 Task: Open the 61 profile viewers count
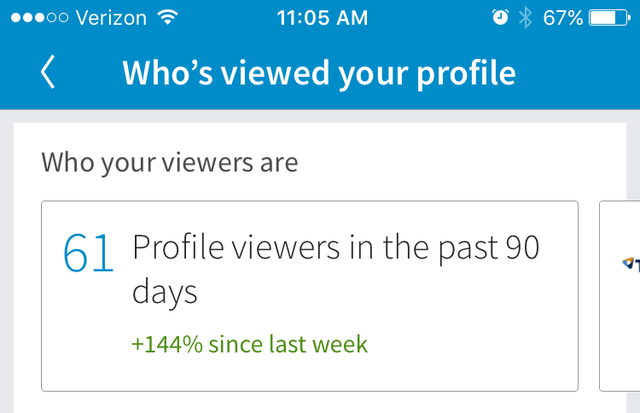pos(88,253)
